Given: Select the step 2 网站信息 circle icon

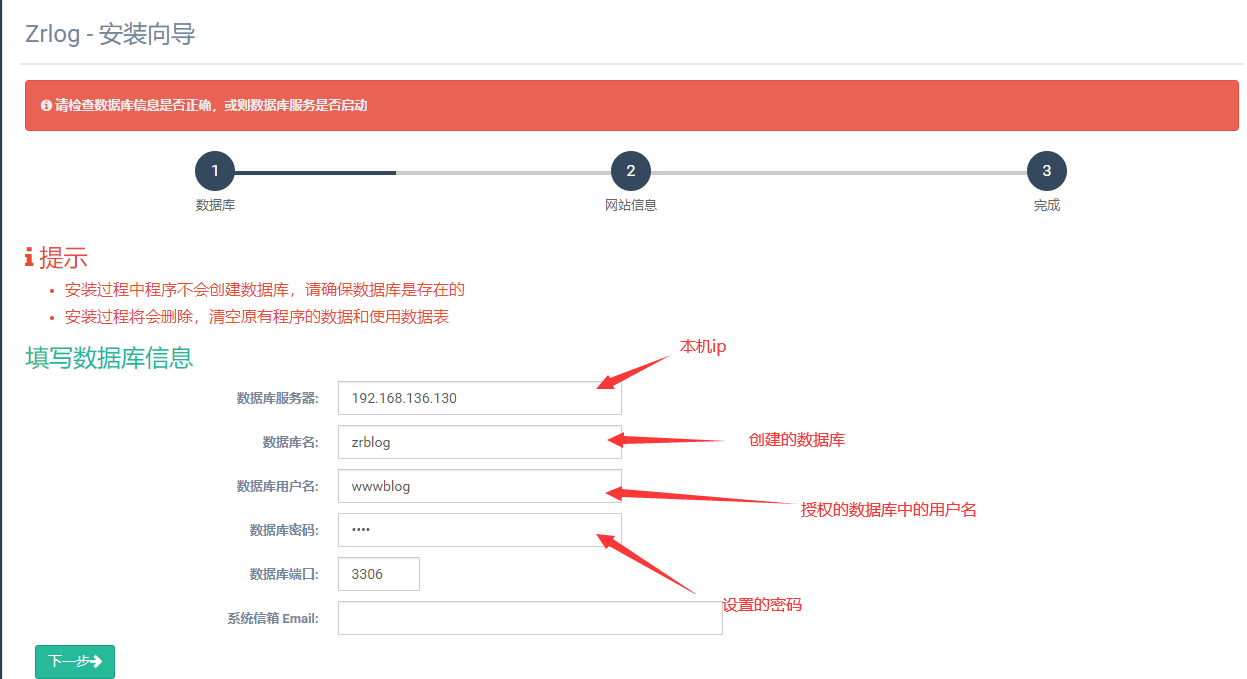Looking at the screenshot, I should [631, 170].
